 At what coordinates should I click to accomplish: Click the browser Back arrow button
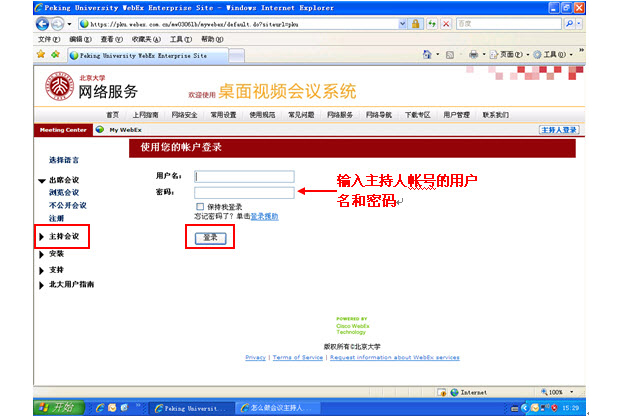[x=42, y=24]
